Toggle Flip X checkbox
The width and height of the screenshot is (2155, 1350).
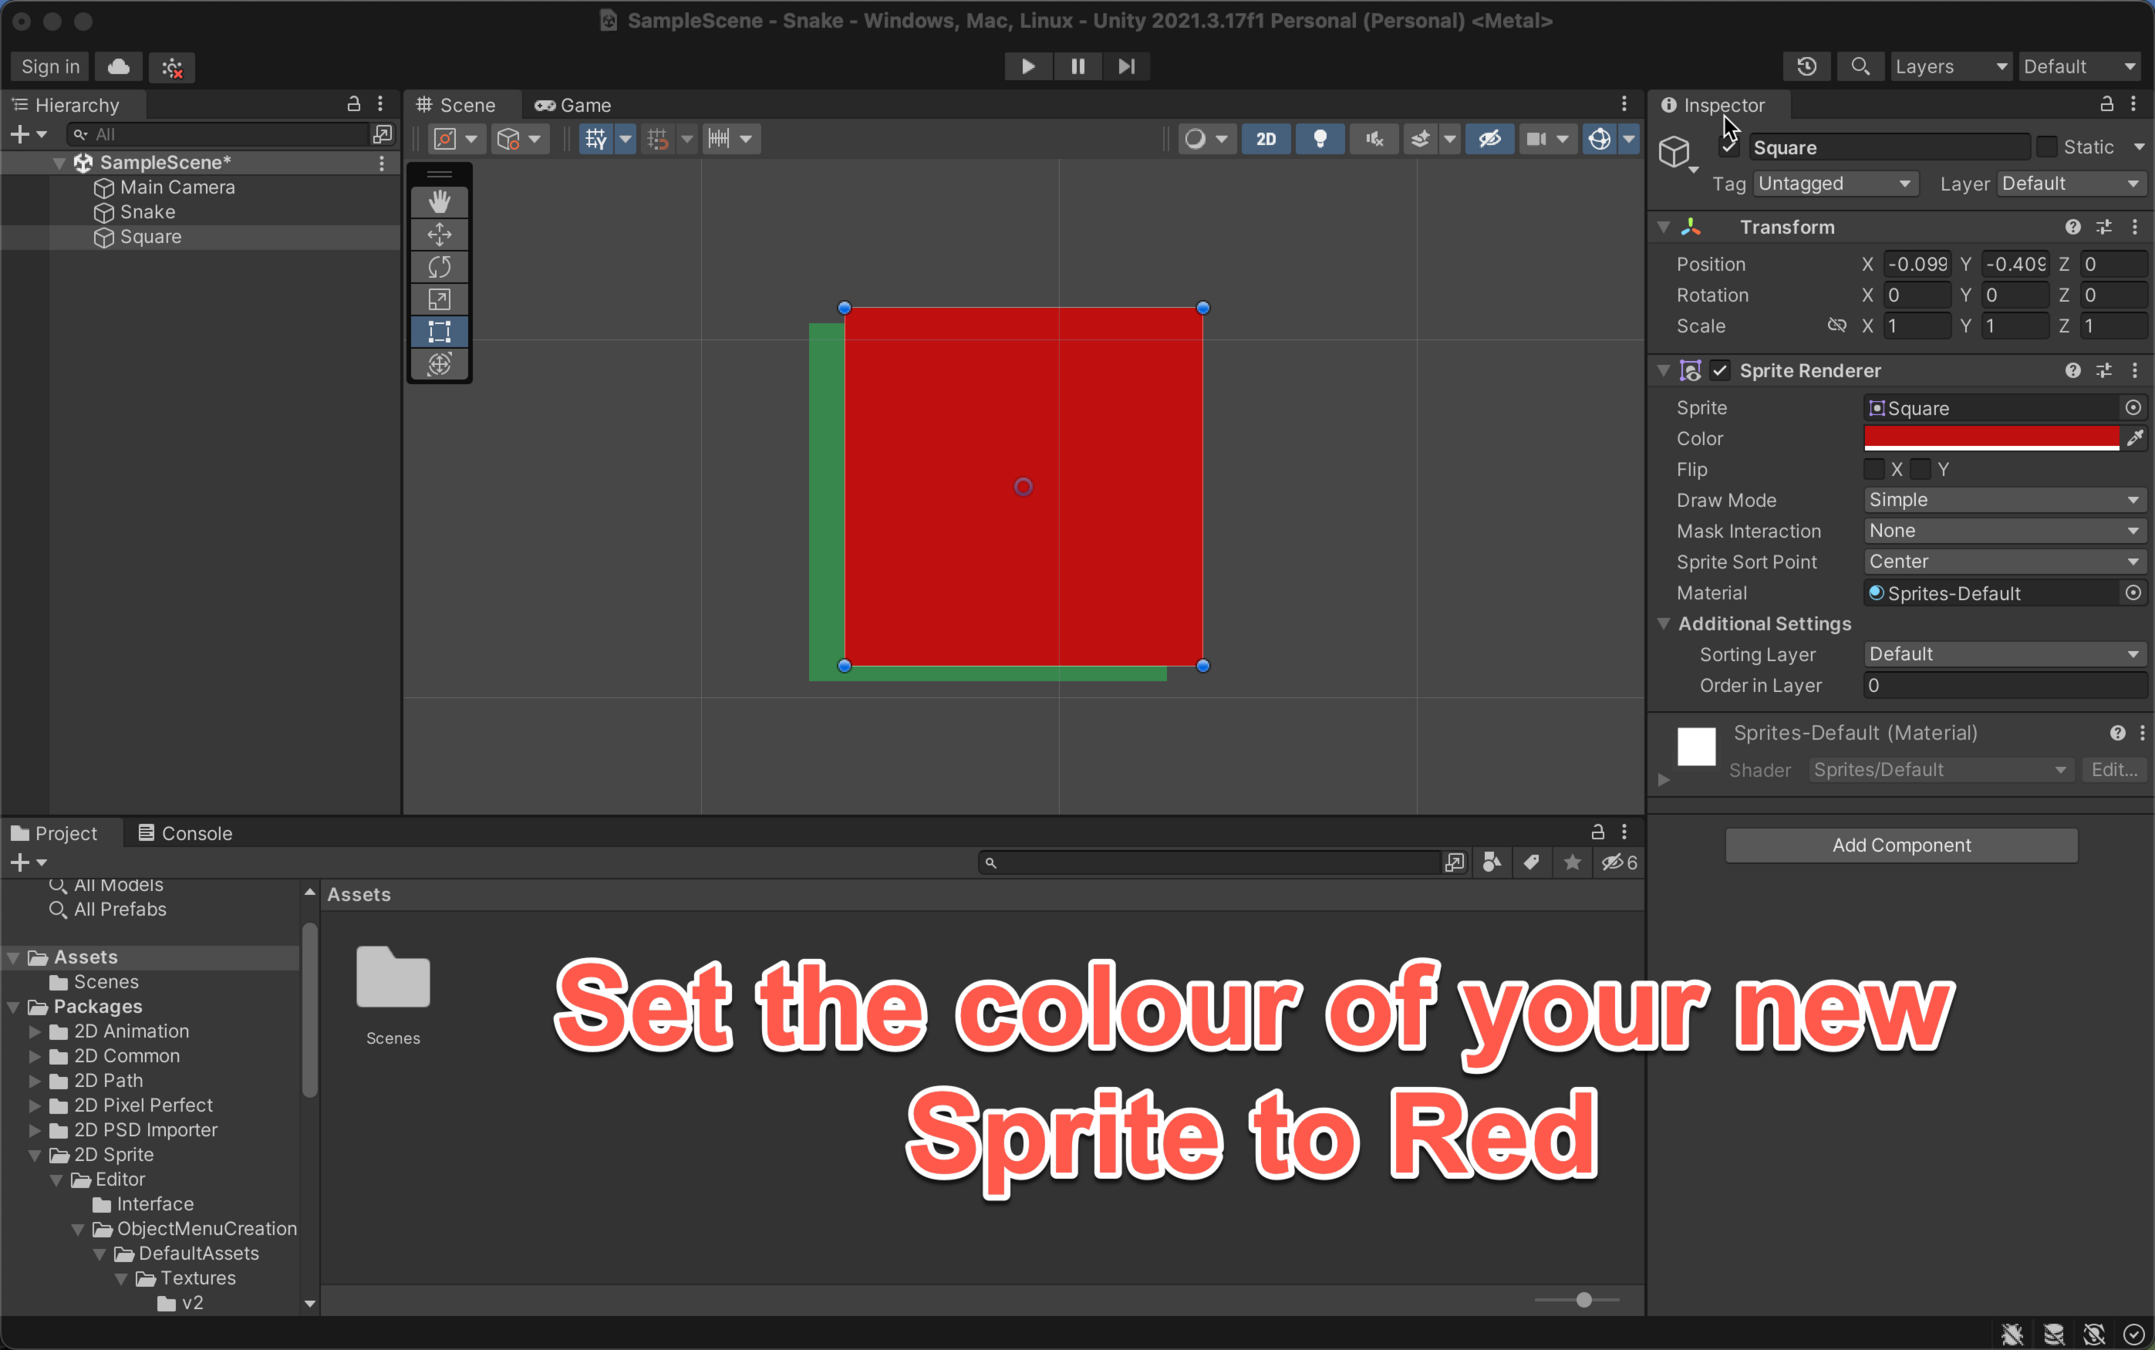click(1874, 469)
